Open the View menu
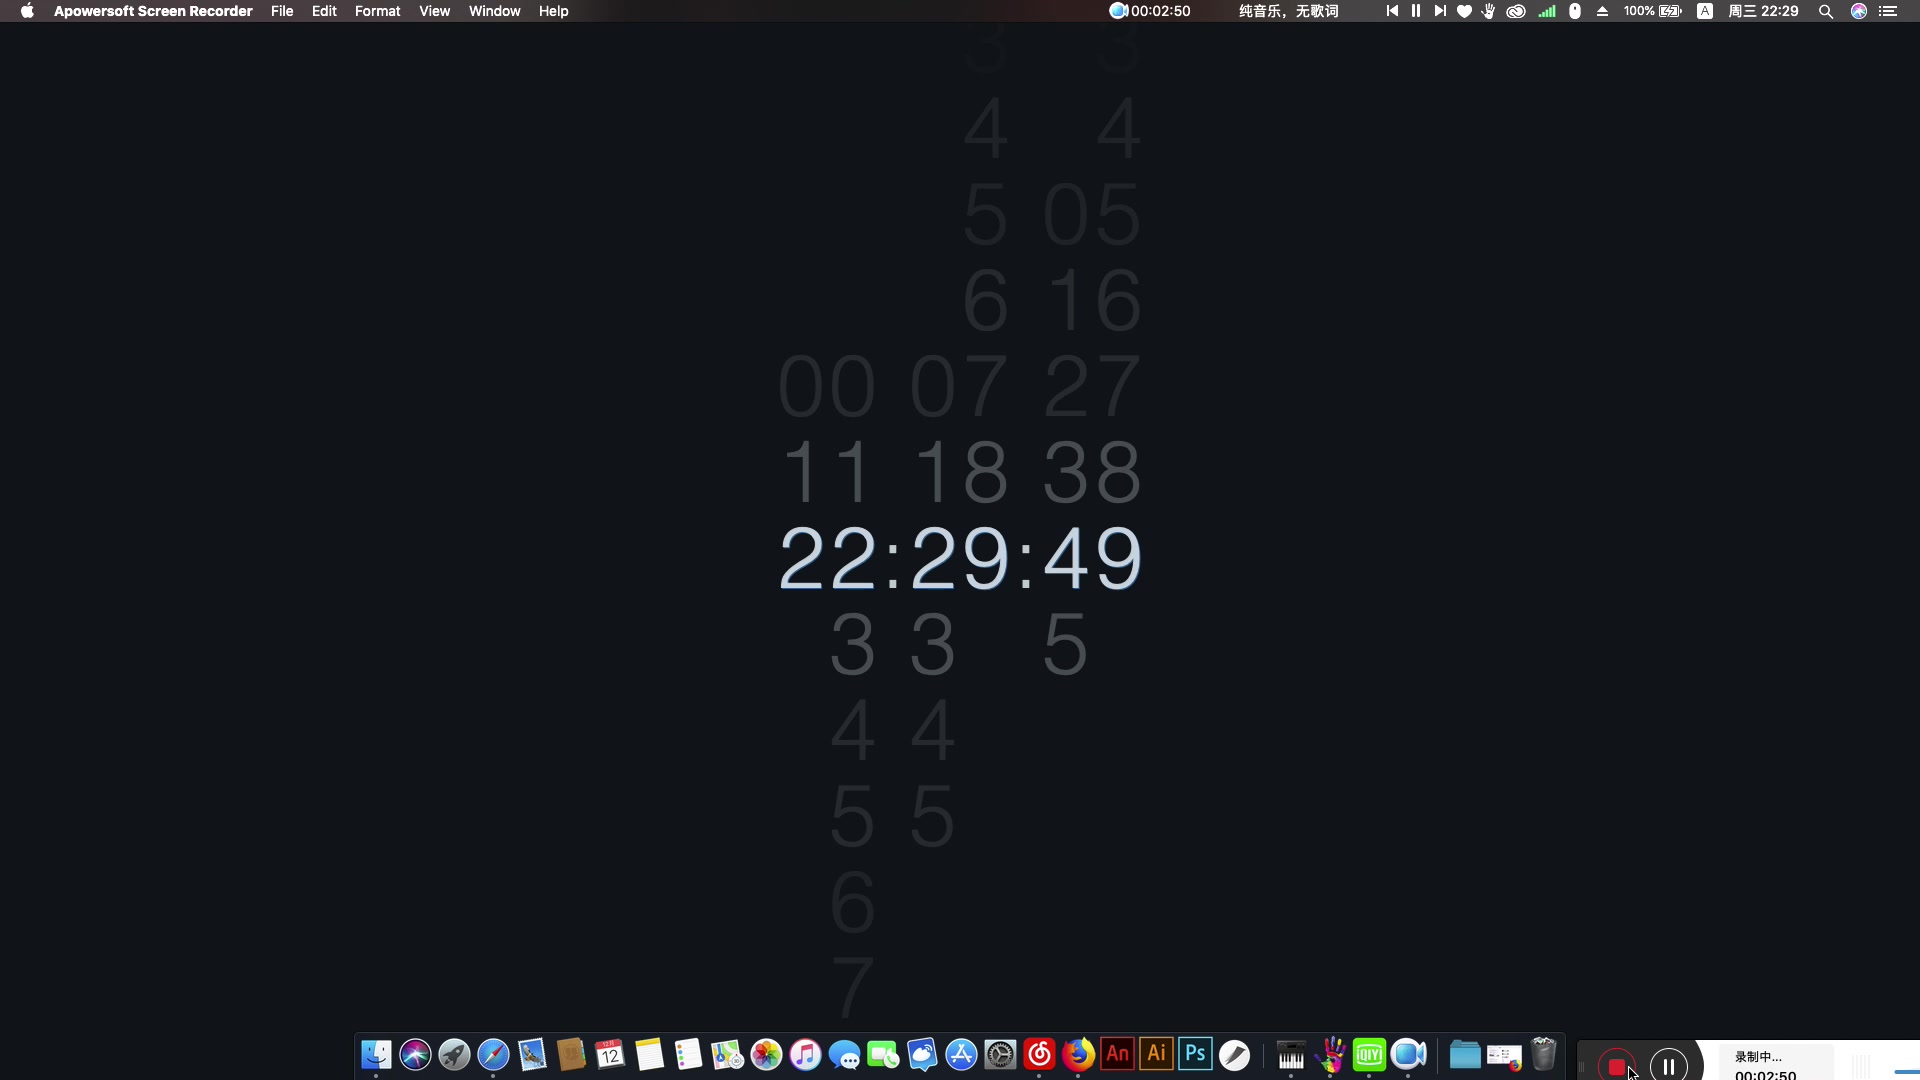The width and height of the screenshot is (1920, 1080). pos(434,11)
